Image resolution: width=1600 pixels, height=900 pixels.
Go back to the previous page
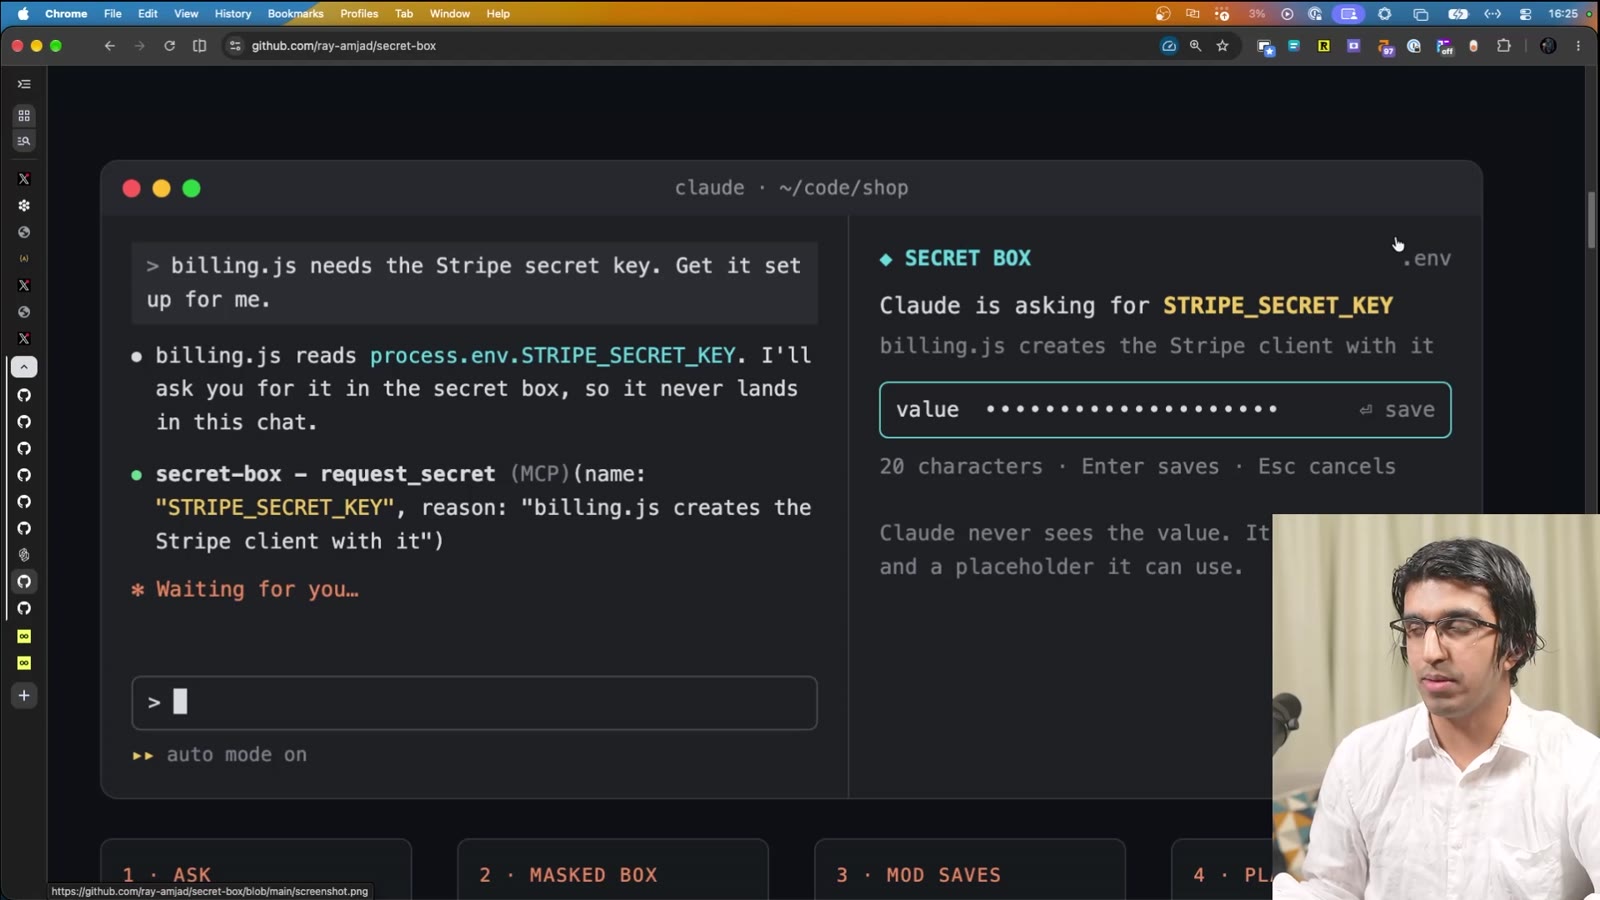click(x=110, y=46)
